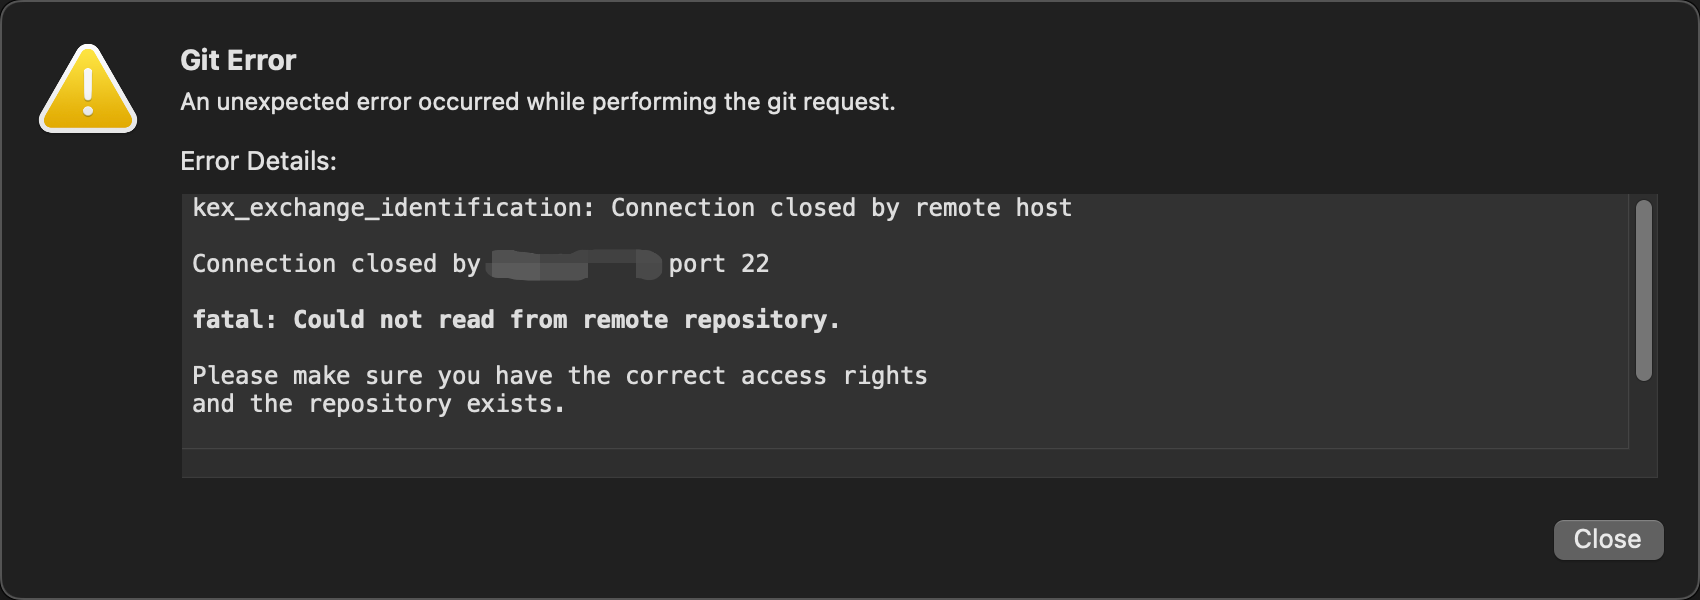This screenshot has width=1700, height=600.
Task: Click the unexpected error description text
Action: [x=538, y=101]
